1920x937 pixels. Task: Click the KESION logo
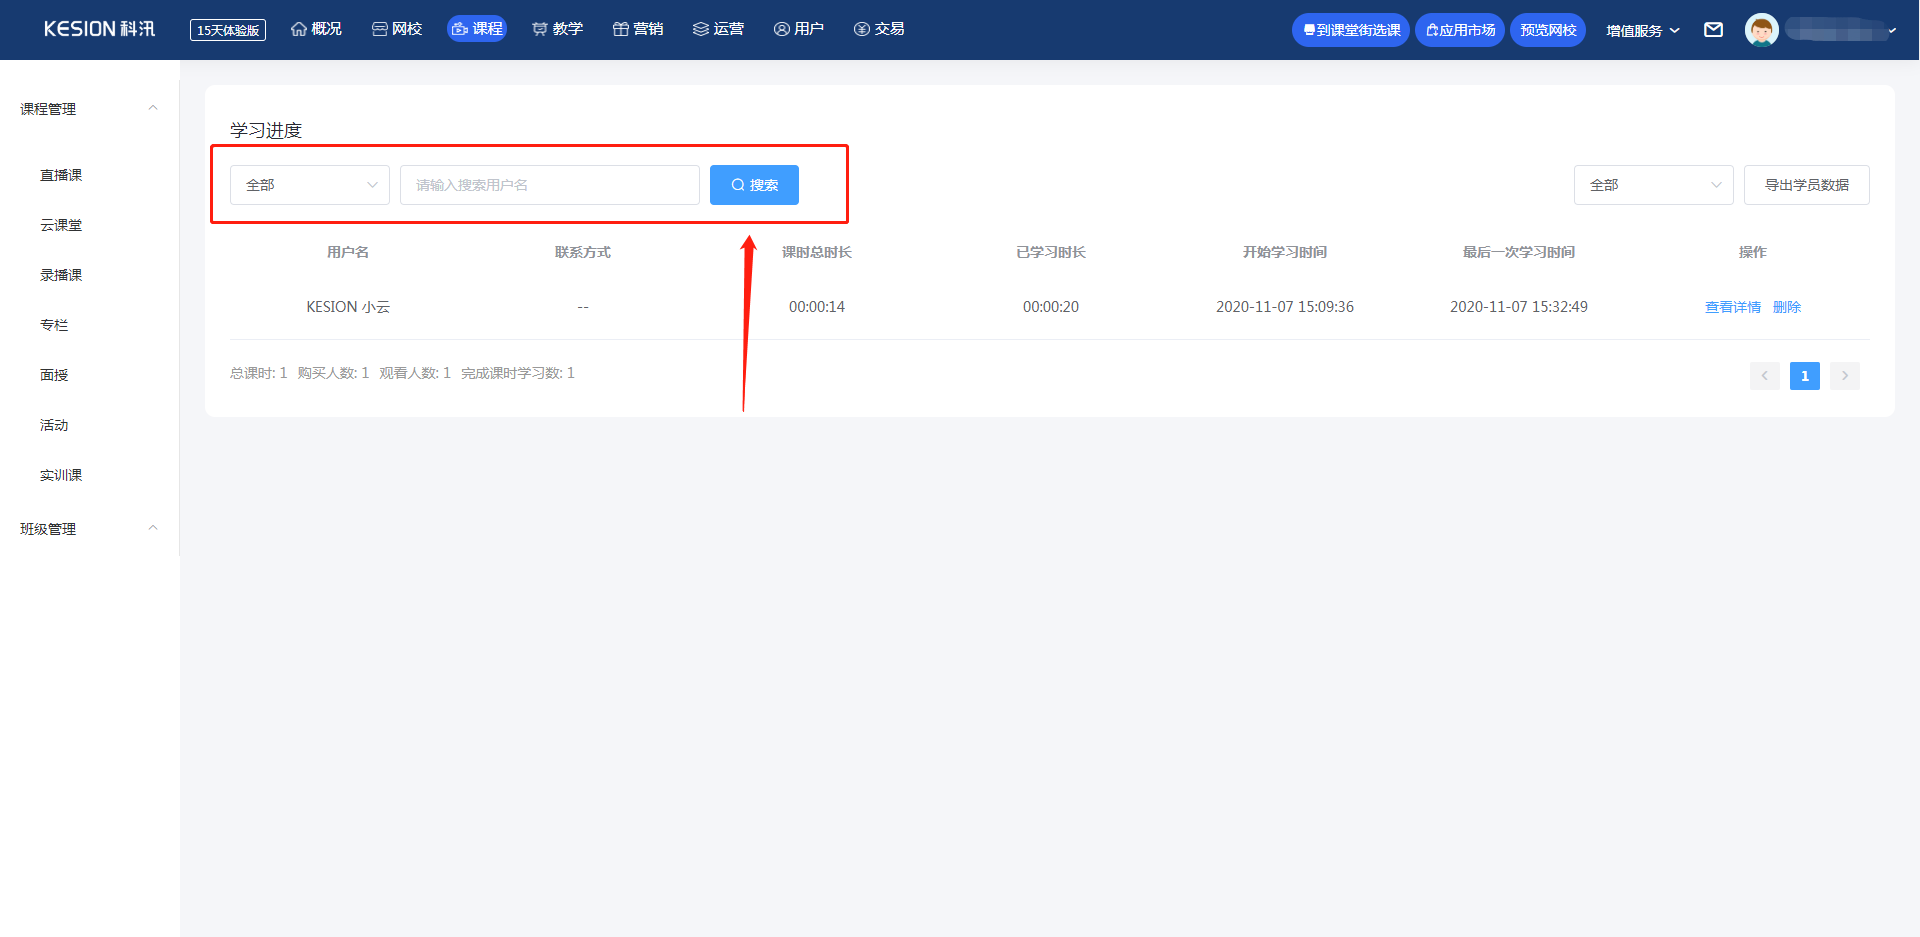[99, 29]
